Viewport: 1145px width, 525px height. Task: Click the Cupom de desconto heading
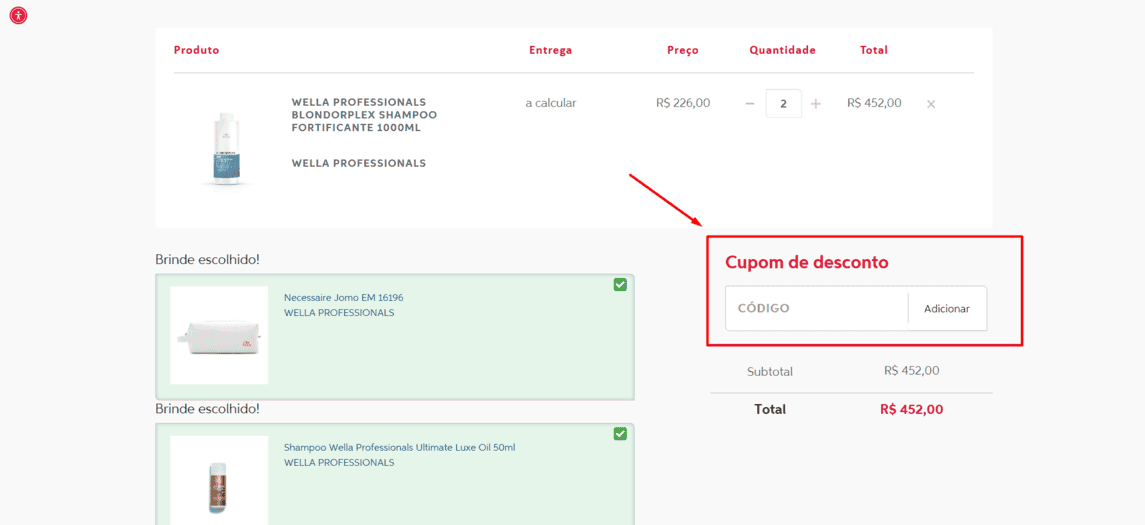point(806,262)
